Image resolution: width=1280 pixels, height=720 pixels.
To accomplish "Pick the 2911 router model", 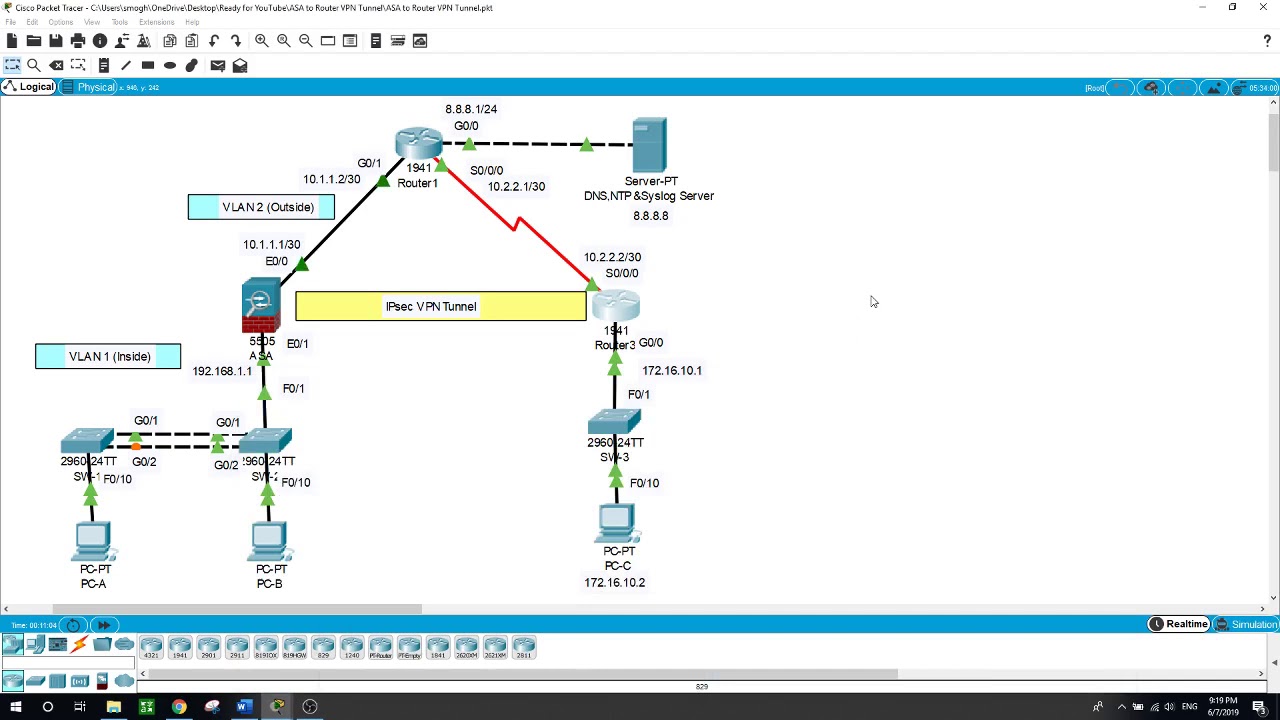I will point(237,648).
